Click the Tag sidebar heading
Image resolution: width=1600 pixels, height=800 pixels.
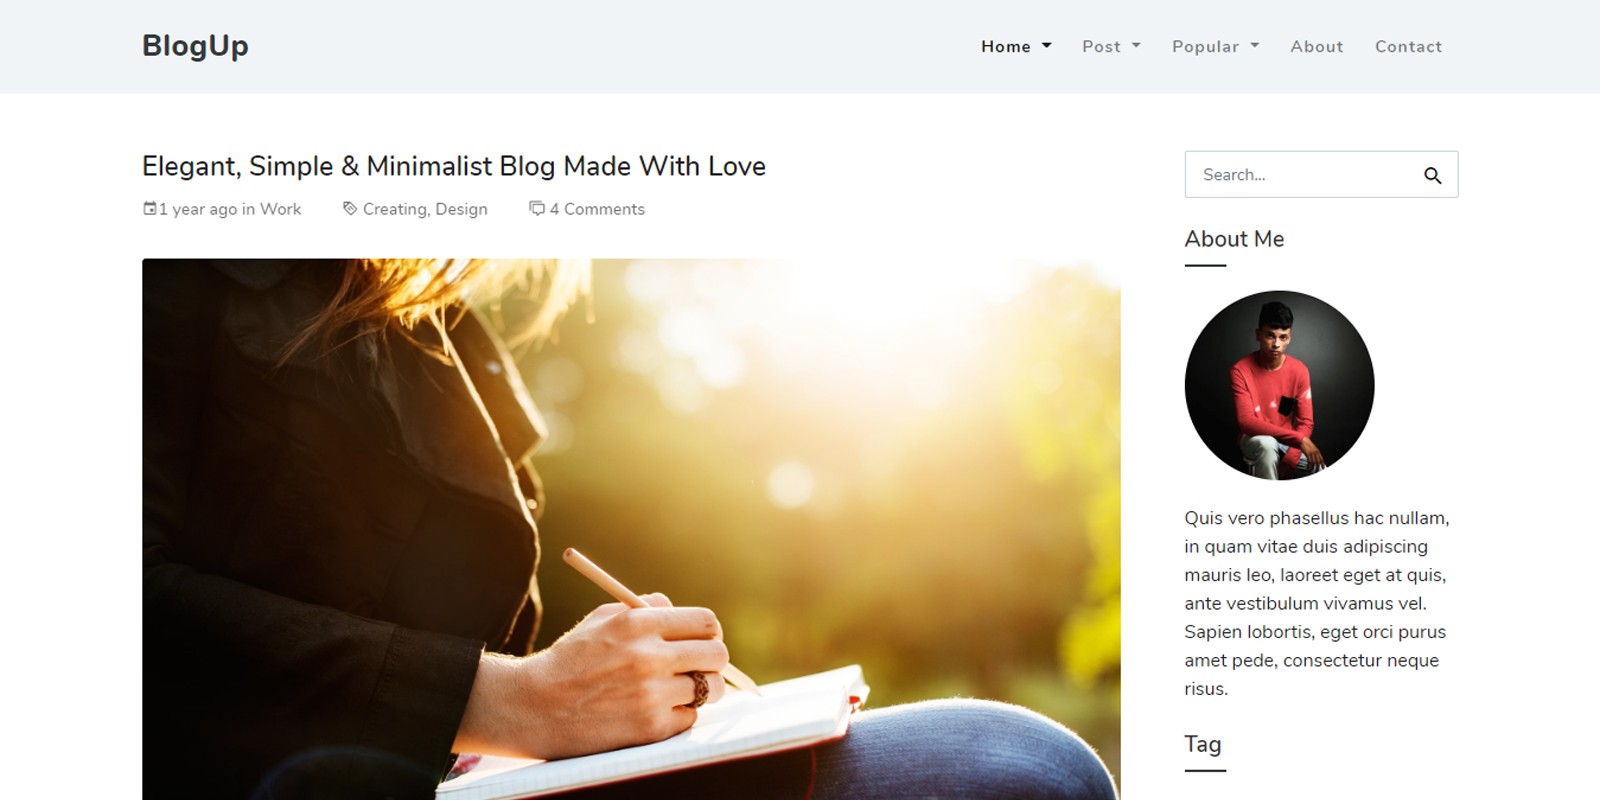point(1203,744)
